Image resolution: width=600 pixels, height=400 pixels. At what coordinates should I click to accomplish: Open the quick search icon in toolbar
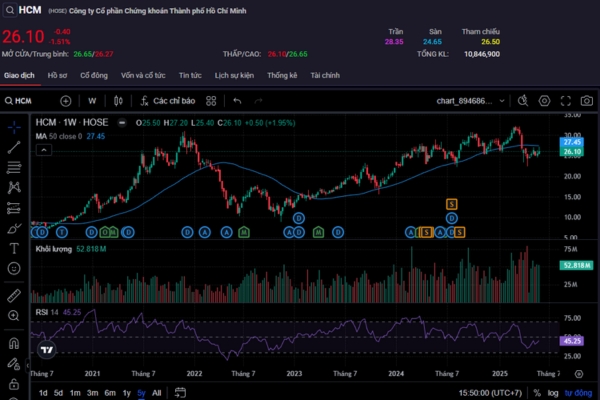pyautogui.click(x=523, y=101)
